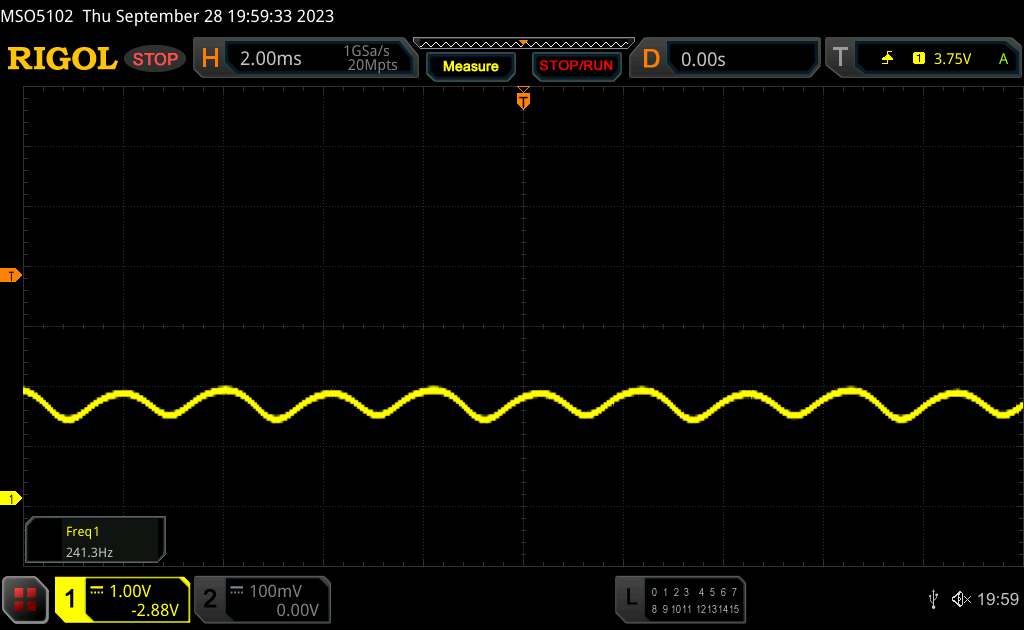Image resolution: width=1024 pixels, height=630 pixels.
Task: Open the trigger T settings
Action: pos(840,57)
